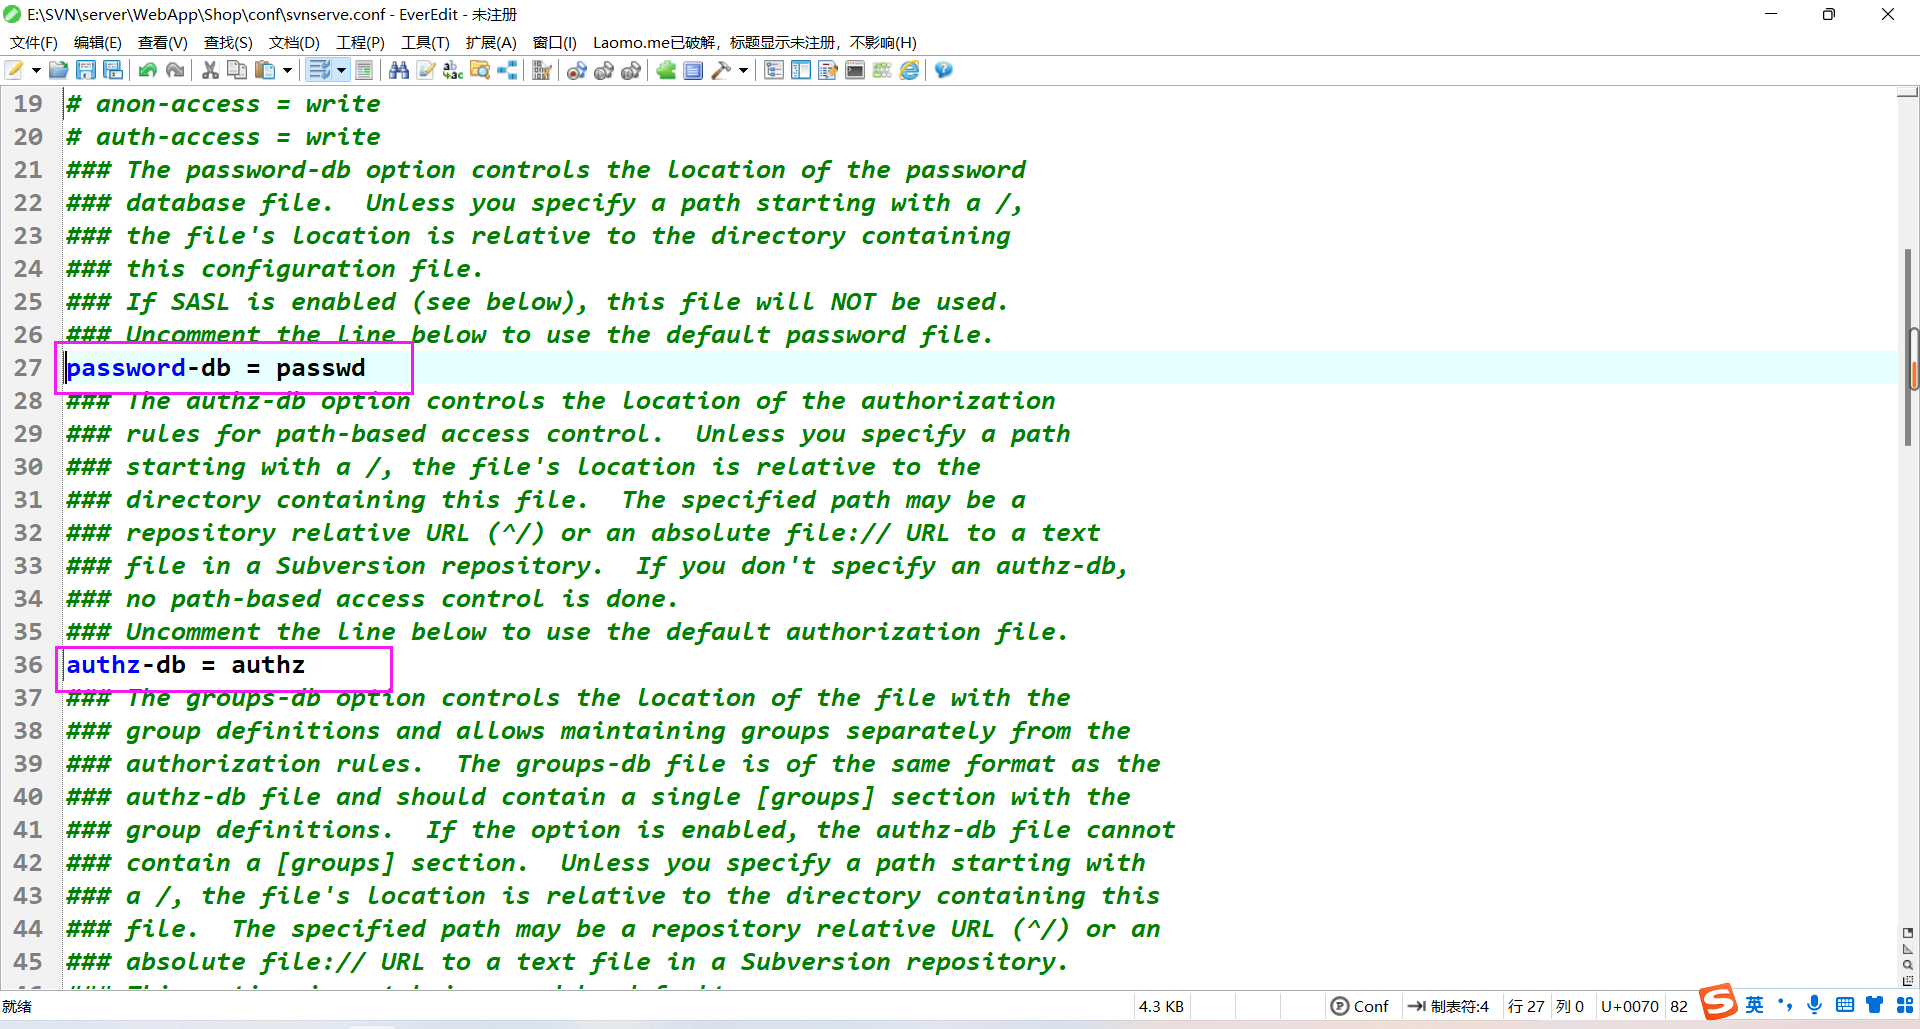Toggle Sogou 英 language mode
This screenshot has width=1920, height=1029.
1754,1005
